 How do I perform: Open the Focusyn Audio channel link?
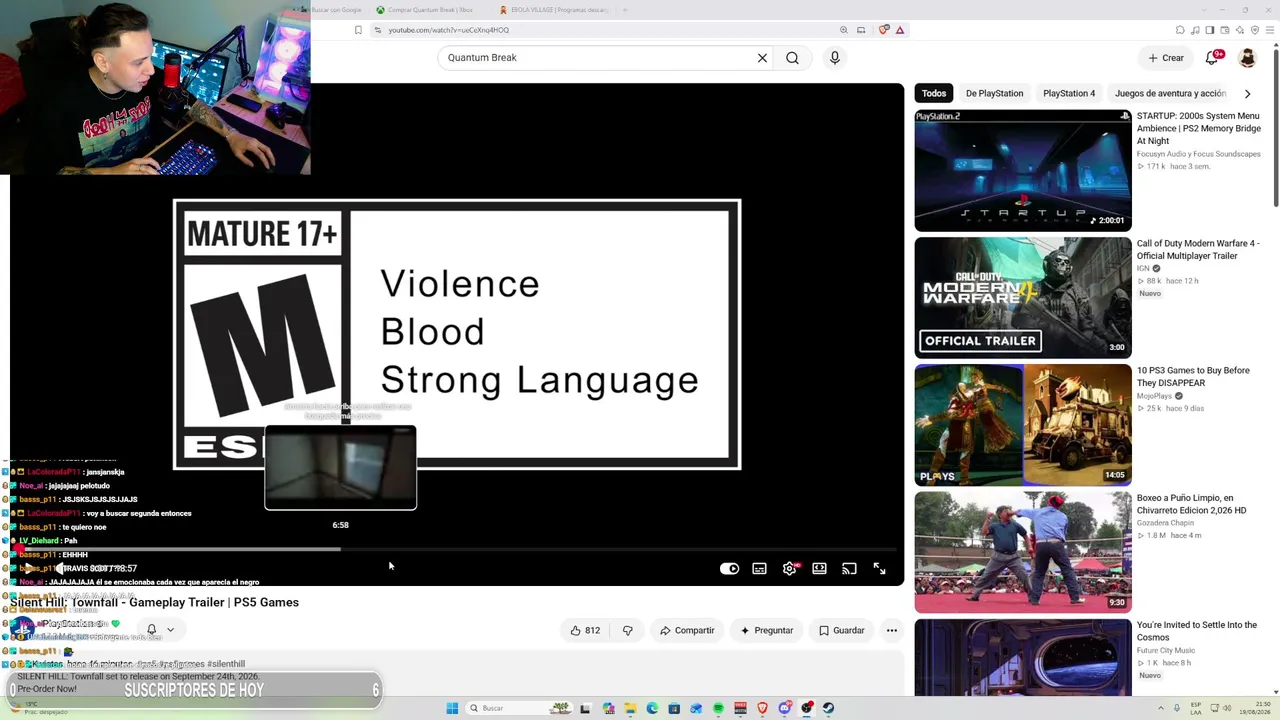(1198, 154)
